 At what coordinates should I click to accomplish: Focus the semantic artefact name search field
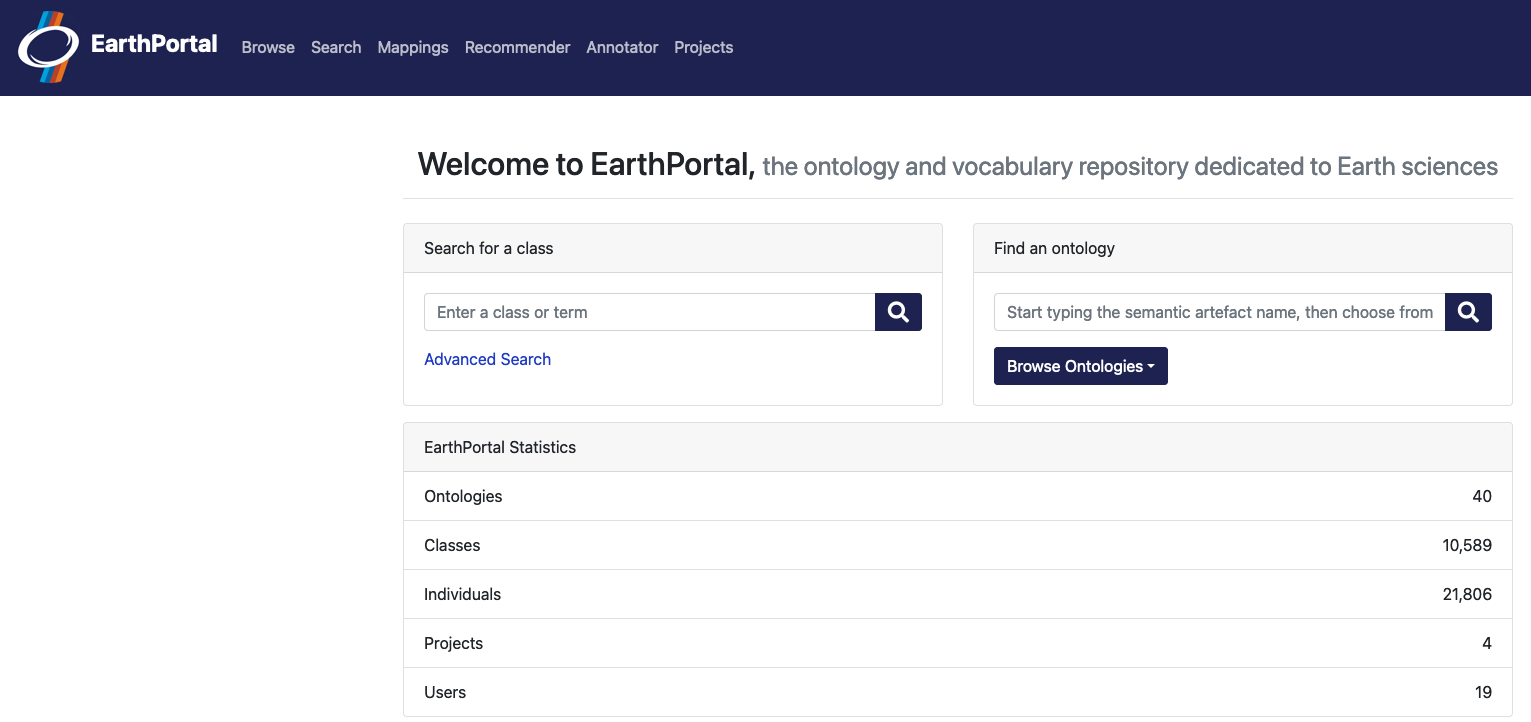pos(1220,312)
